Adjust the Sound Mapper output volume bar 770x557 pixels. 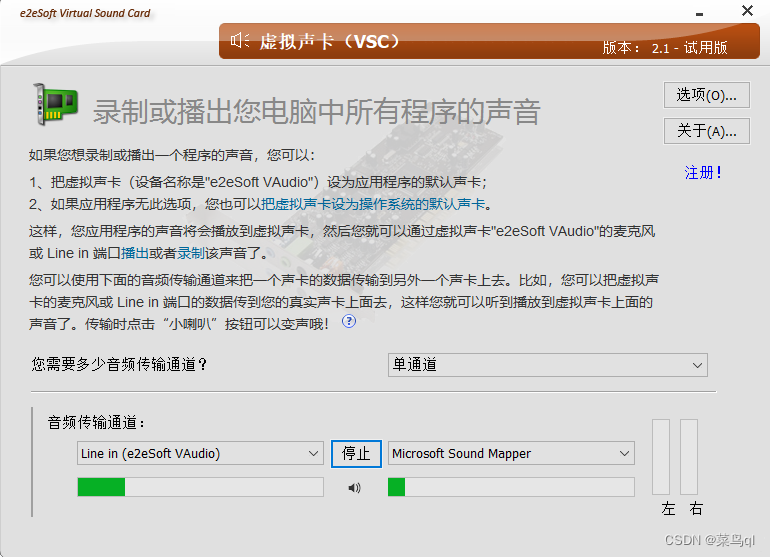pyautogui.click(x=511, y=487)
